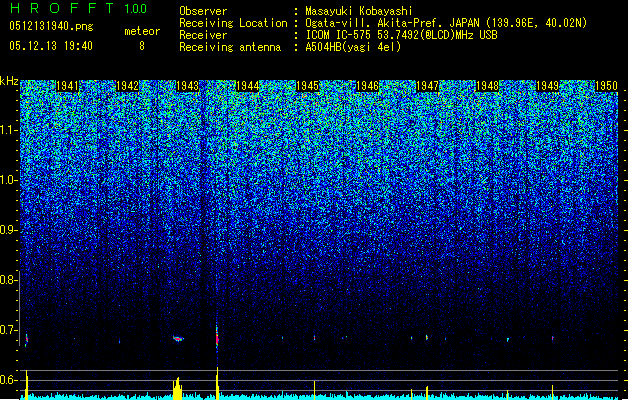The width and height of the screenshot is (629, 400).
Task: Jump to the 1943 time marker
Action: [x=188, y=86]
